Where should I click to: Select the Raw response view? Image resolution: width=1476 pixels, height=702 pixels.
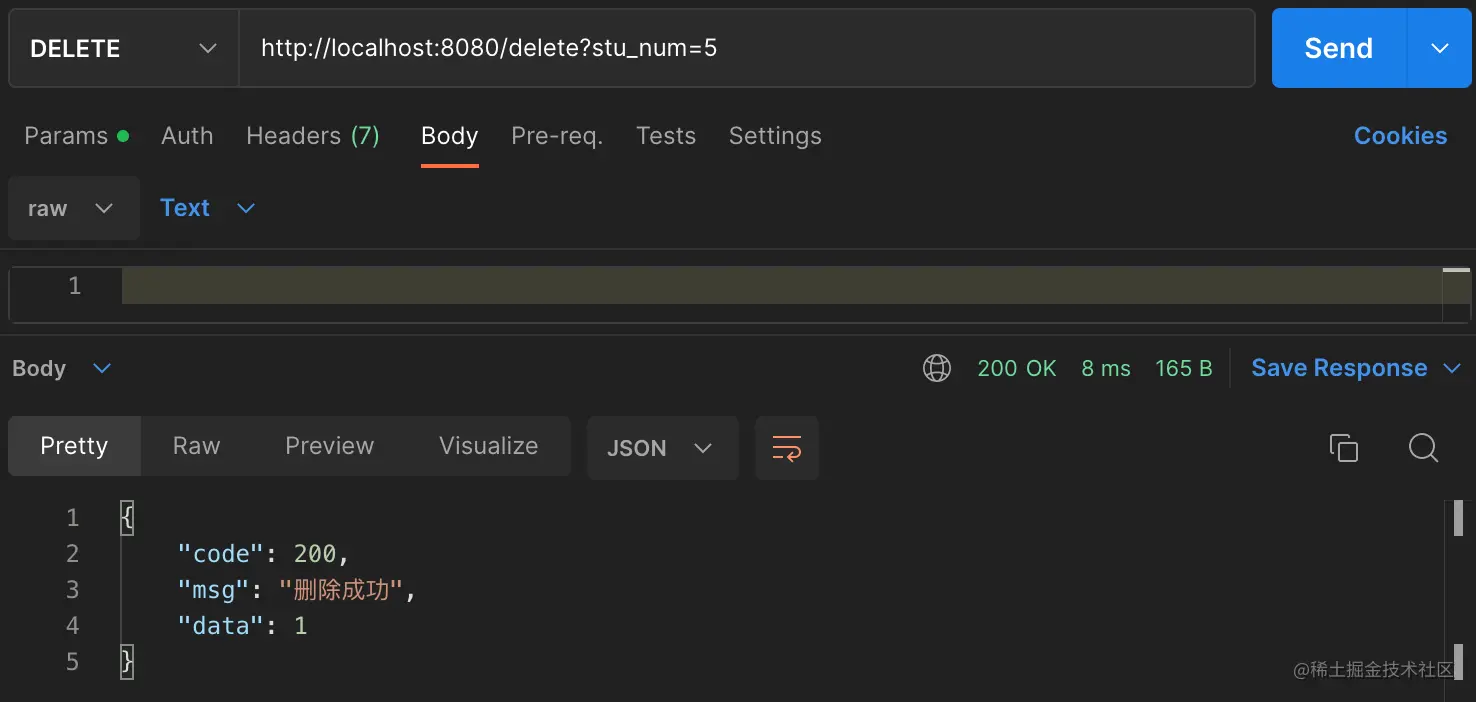click(196, 446)
